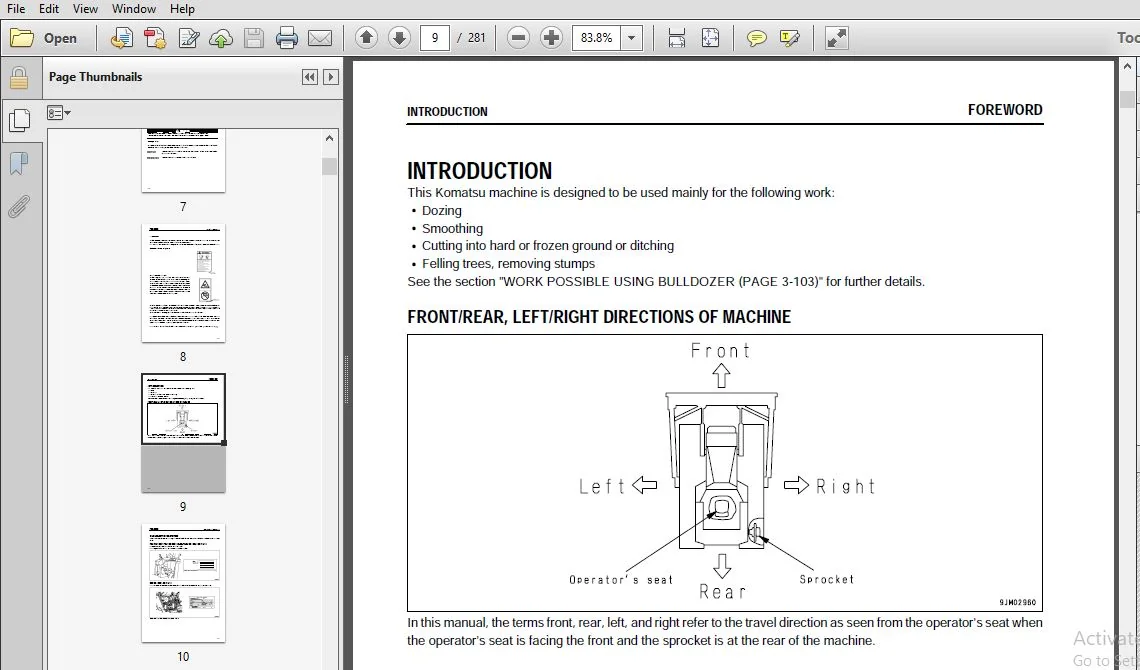Click document scrollbar up arrow

(x=1128, y=67)
